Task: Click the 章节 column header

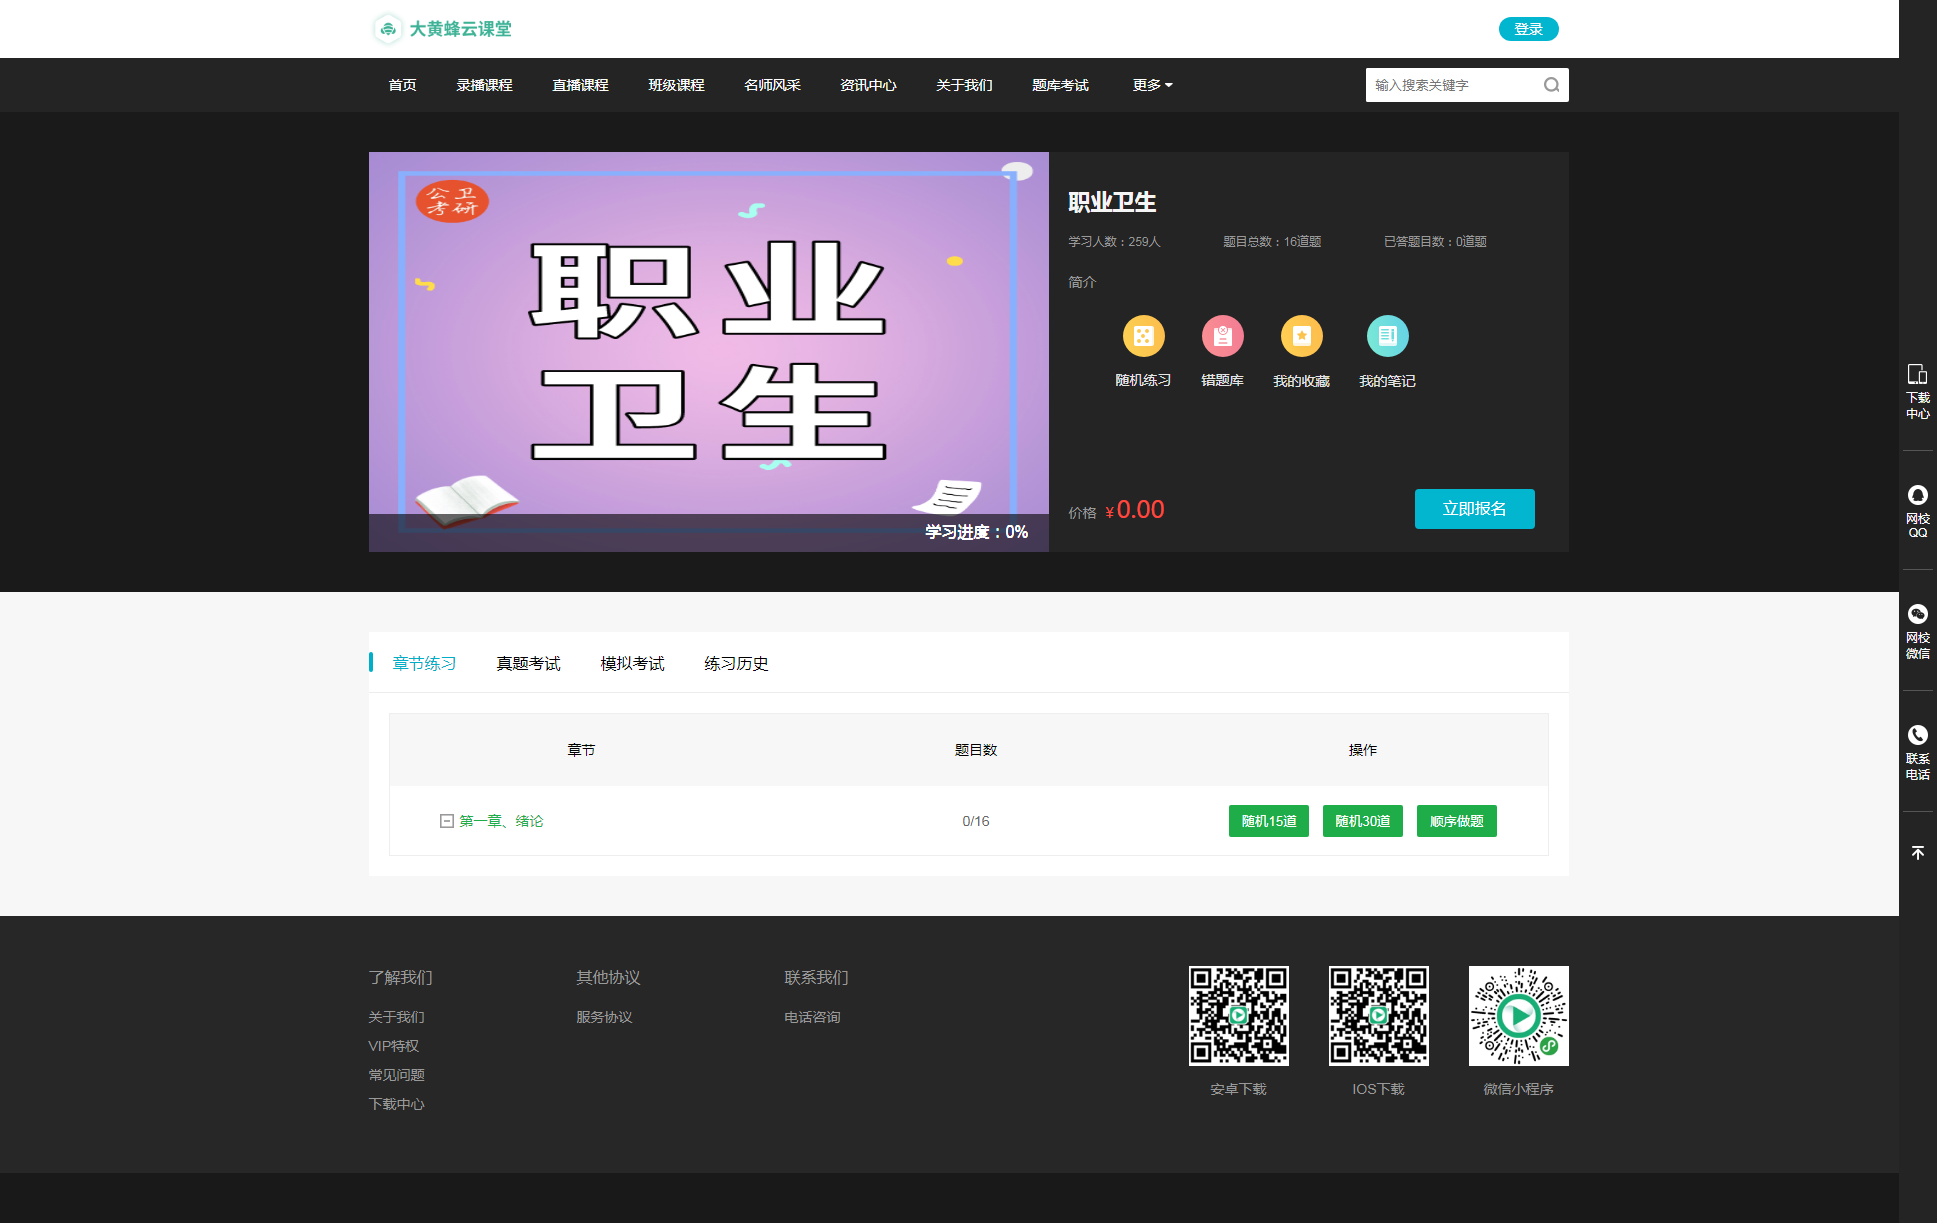Action: click(581, 750)
